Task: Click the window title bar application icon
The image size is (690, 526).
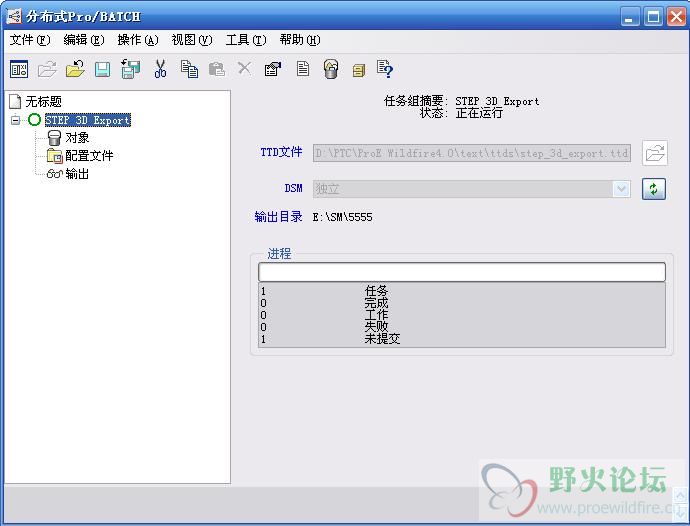Action: coord(14,16)
